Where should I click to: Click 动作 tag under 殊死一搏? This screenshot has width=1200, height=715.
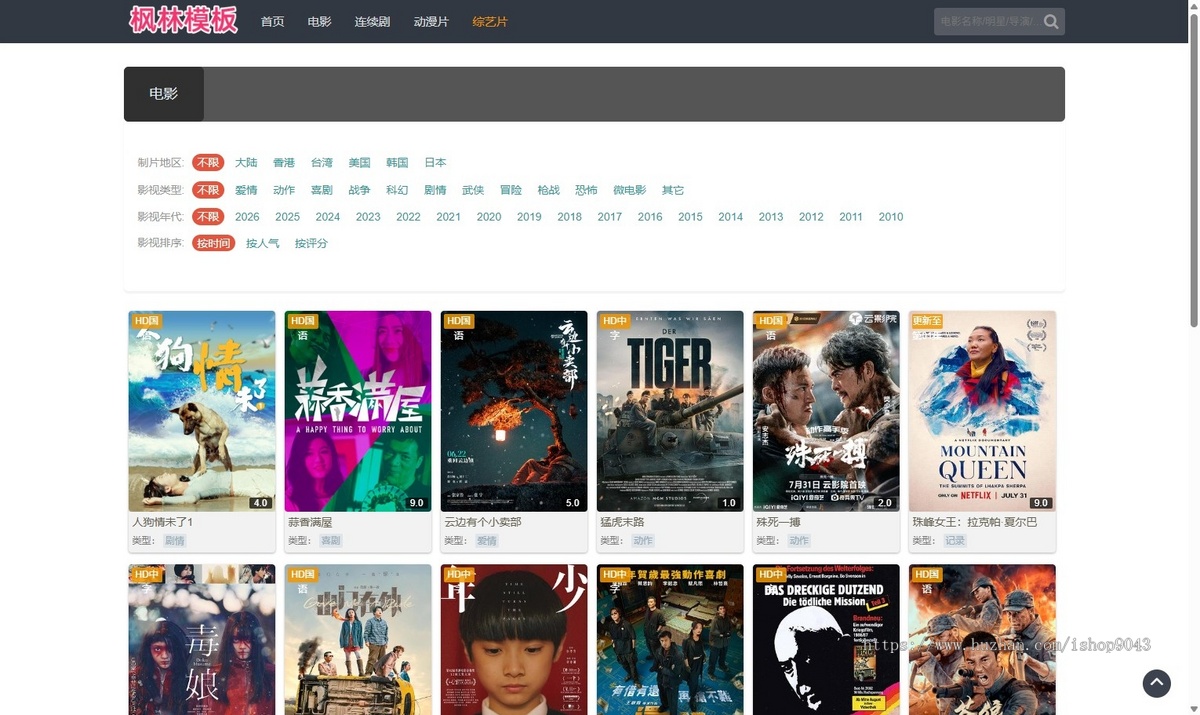pyautogui.click(x=799, y=541)
